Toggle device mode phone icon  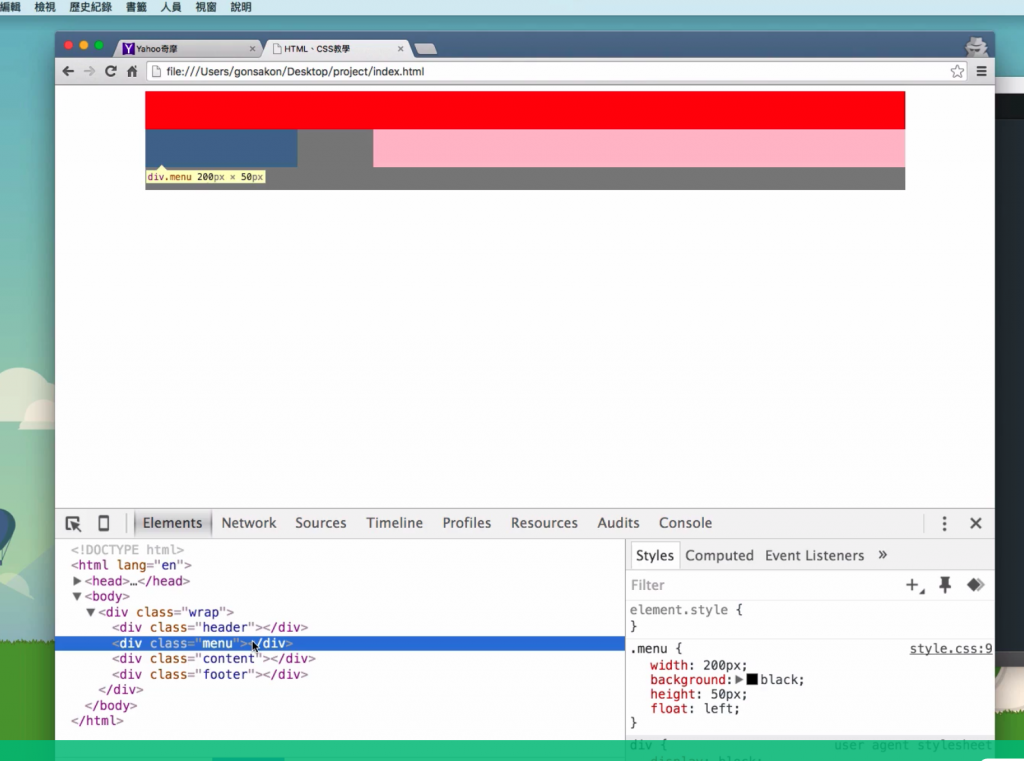[x=103, y=523]
